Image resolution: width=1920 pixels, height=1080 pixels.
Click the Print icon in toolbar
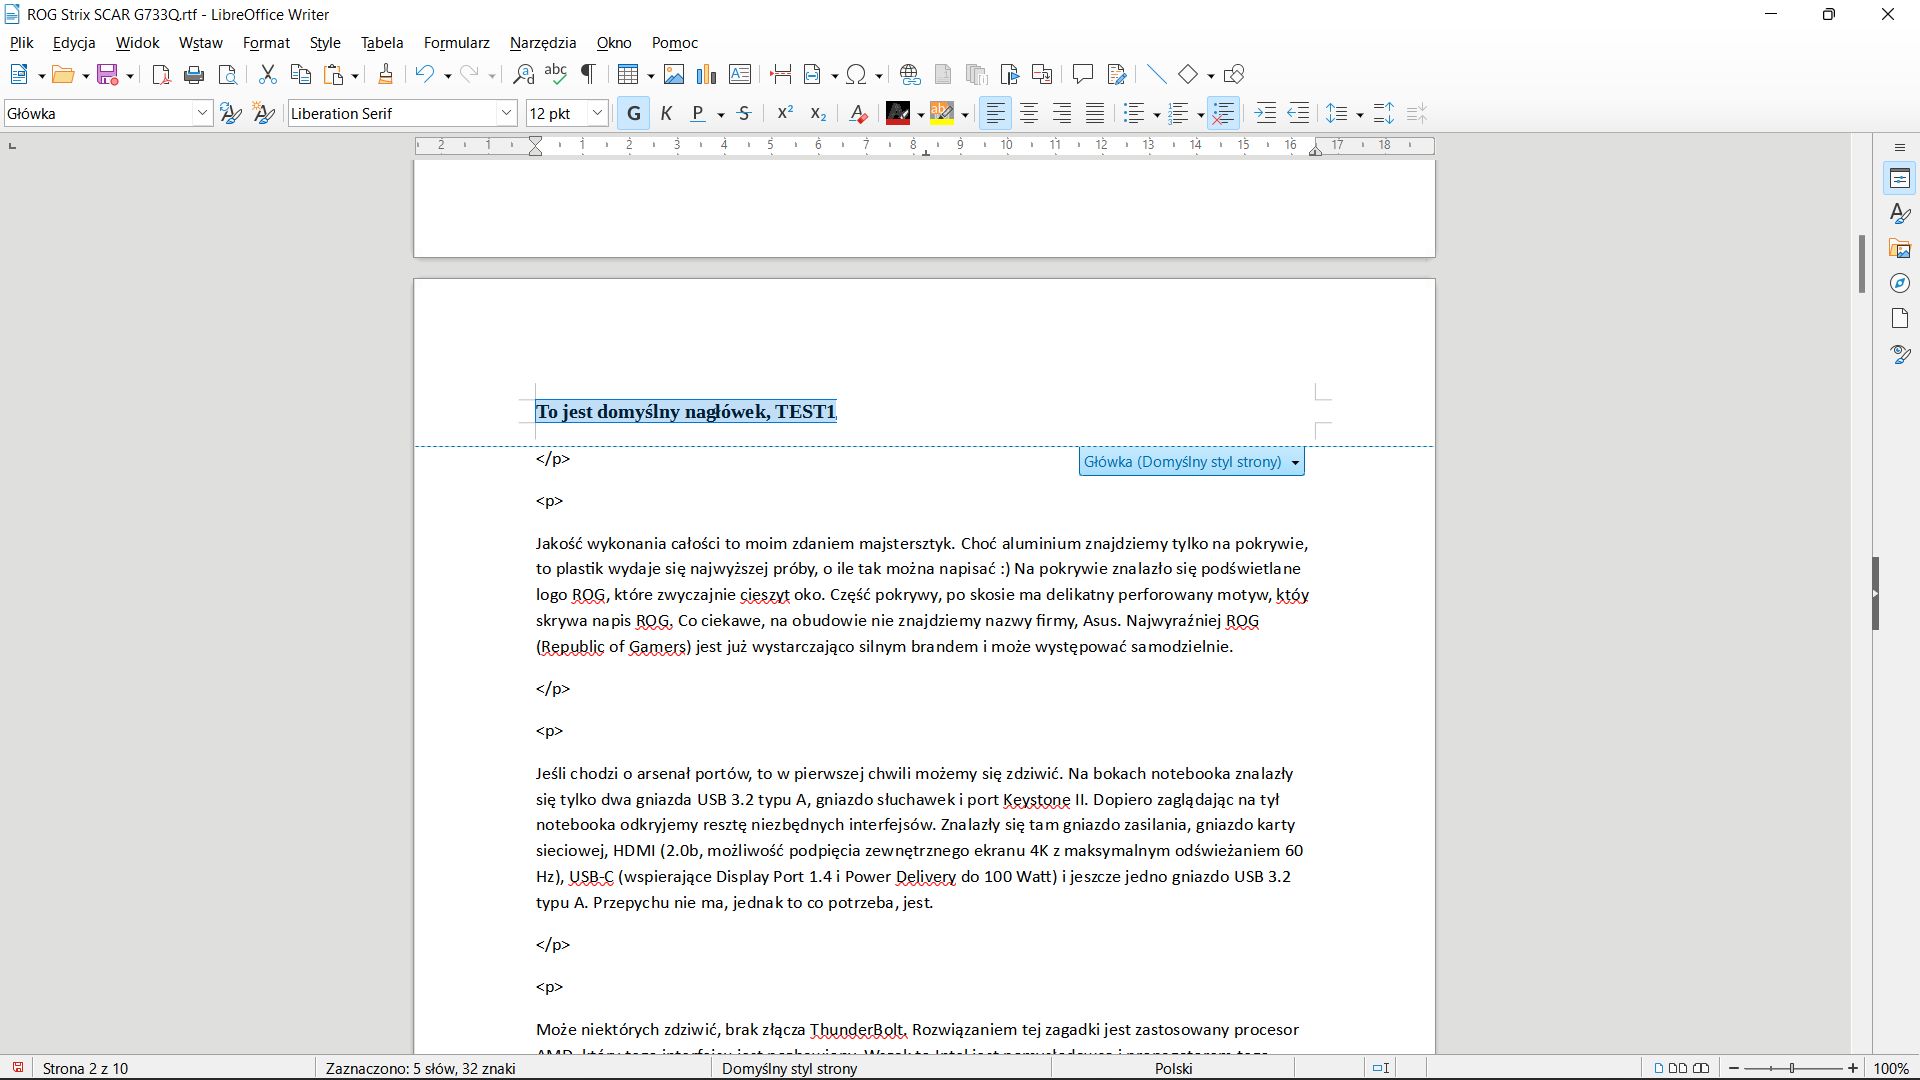pos(194,75)
